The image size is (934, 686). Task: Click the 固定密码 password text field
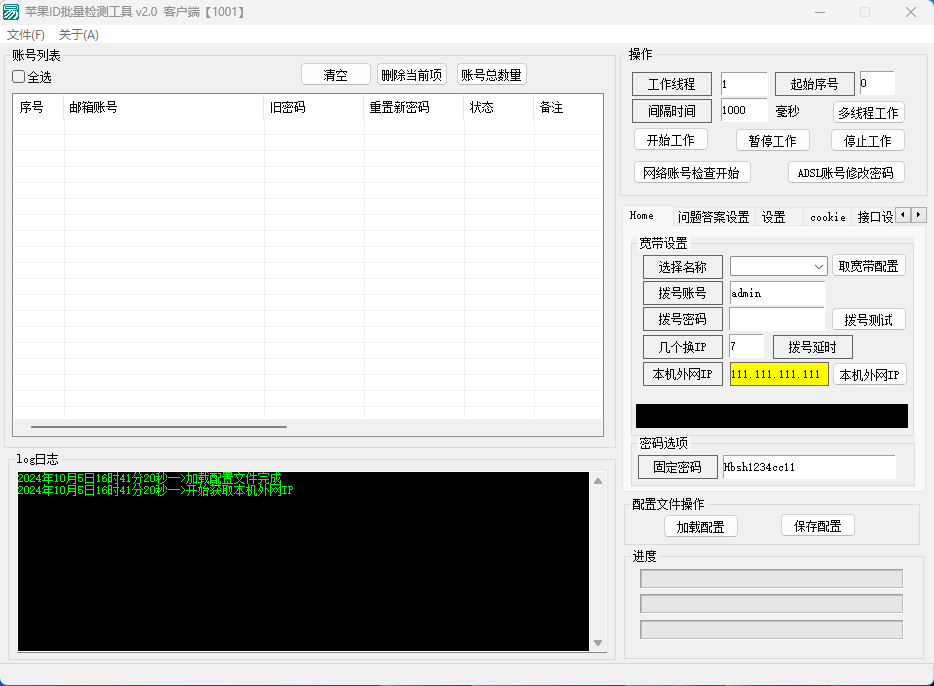pyautogui.click(x=808, y=467)
